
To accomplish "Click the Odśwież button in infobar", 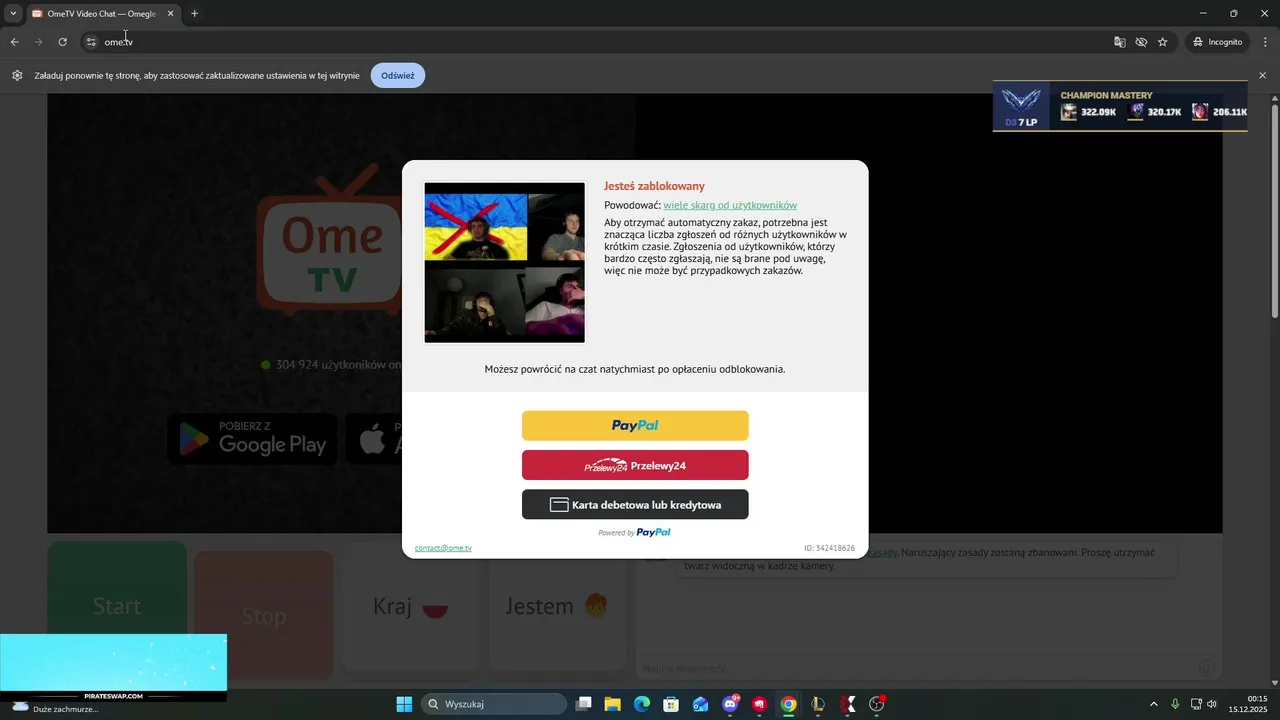I will 397,75.
